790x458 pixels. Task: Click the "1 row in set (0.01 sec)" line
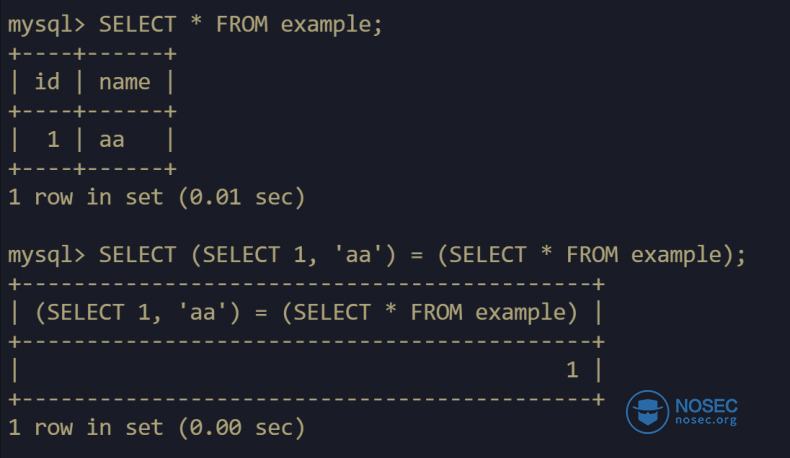pos(155,197)
